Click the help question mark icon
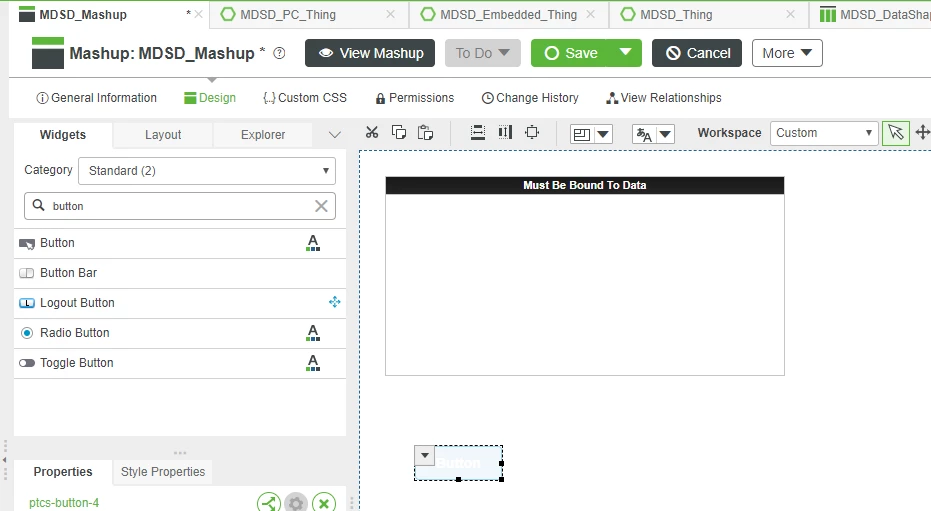Screen dimensions: 931x511 pos(279,53)
